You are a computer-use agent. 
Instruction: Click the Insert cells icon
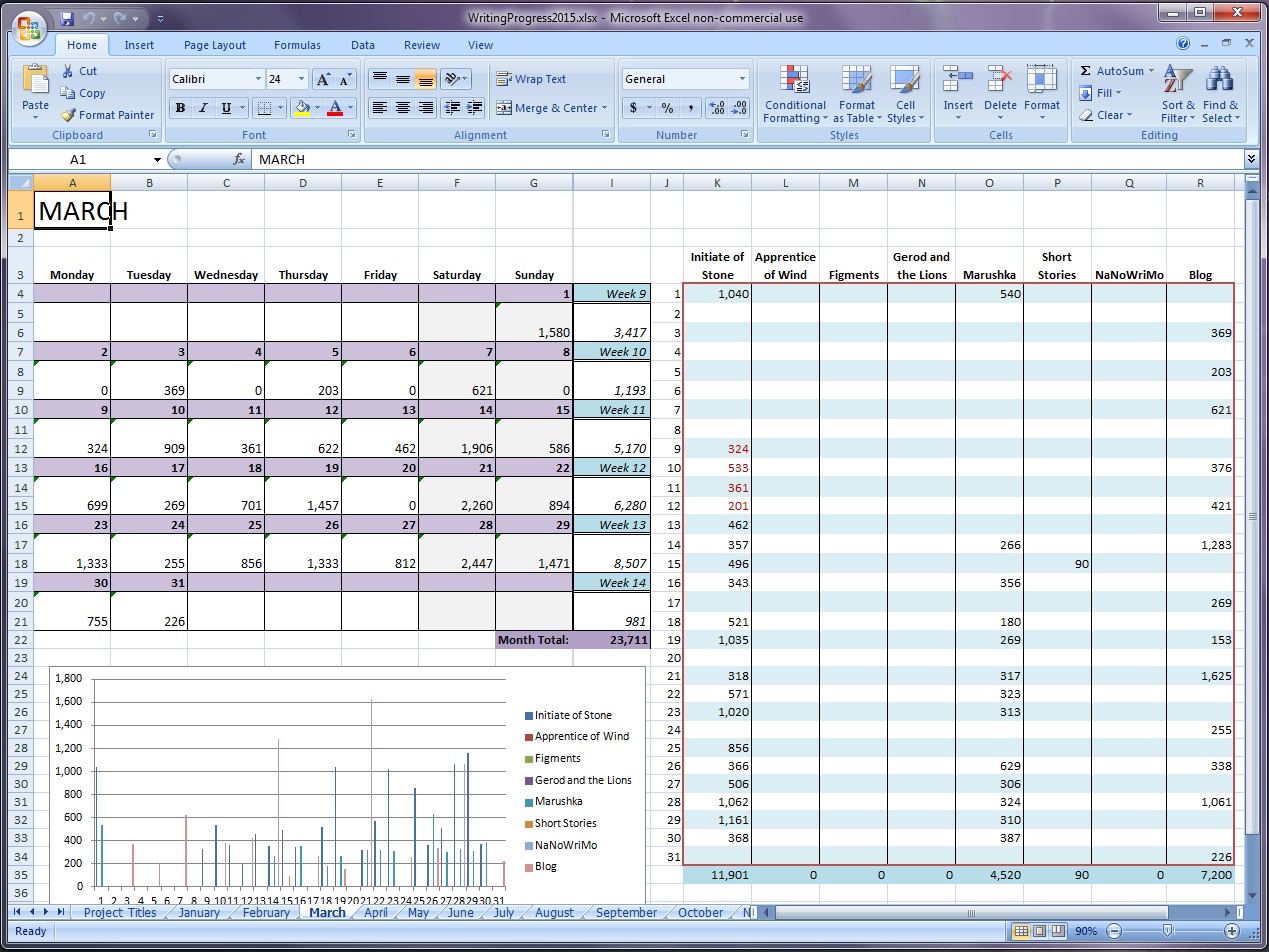(x=957, y=82)
